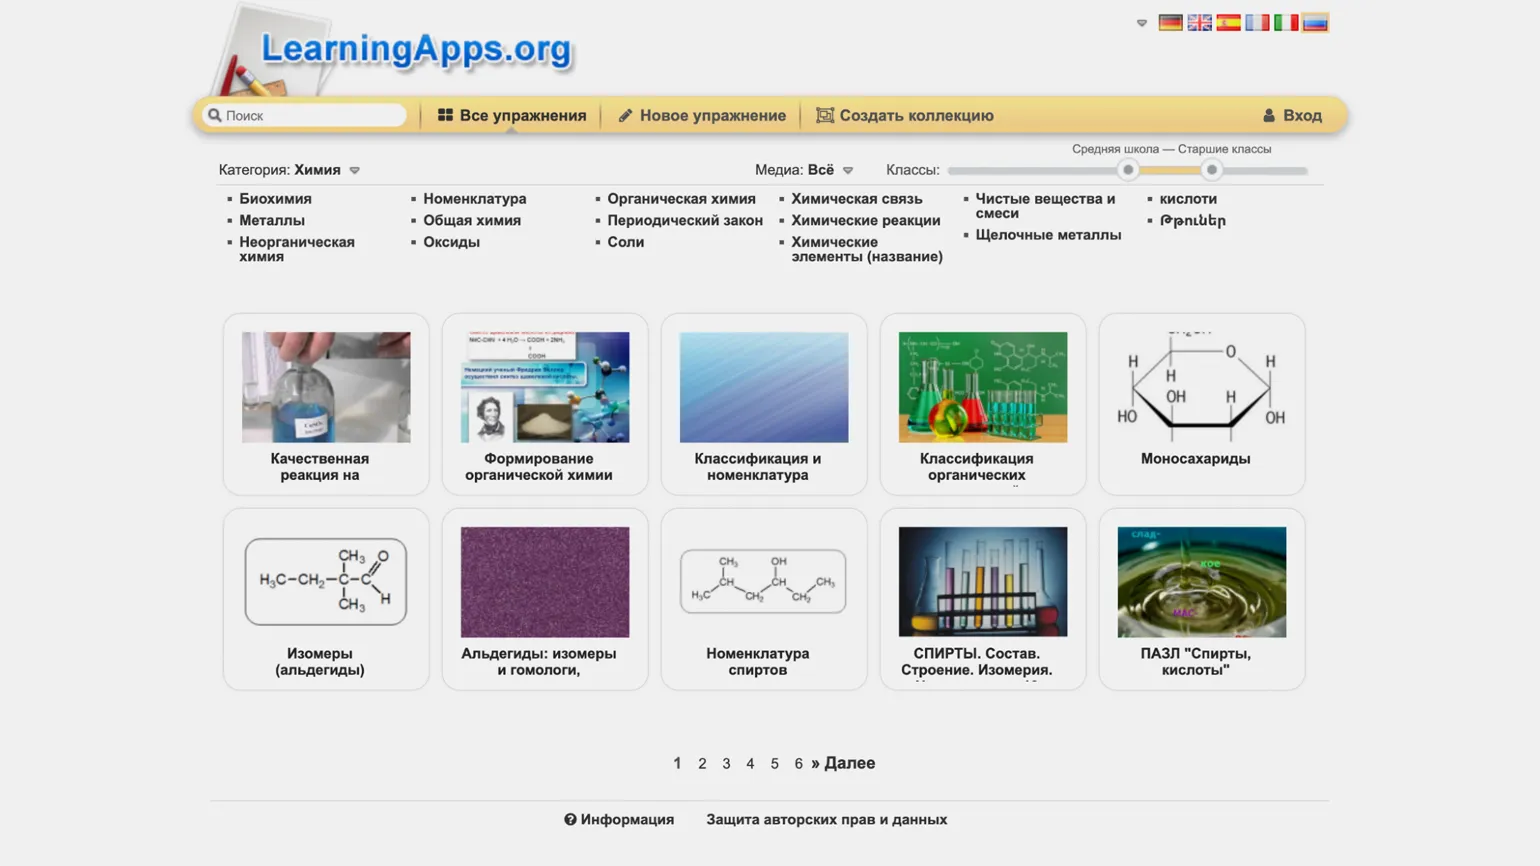The height and width of the screenshot is (866, 1540).
Task: Open the Категория Химия dropdown
Action: [354, 171]
